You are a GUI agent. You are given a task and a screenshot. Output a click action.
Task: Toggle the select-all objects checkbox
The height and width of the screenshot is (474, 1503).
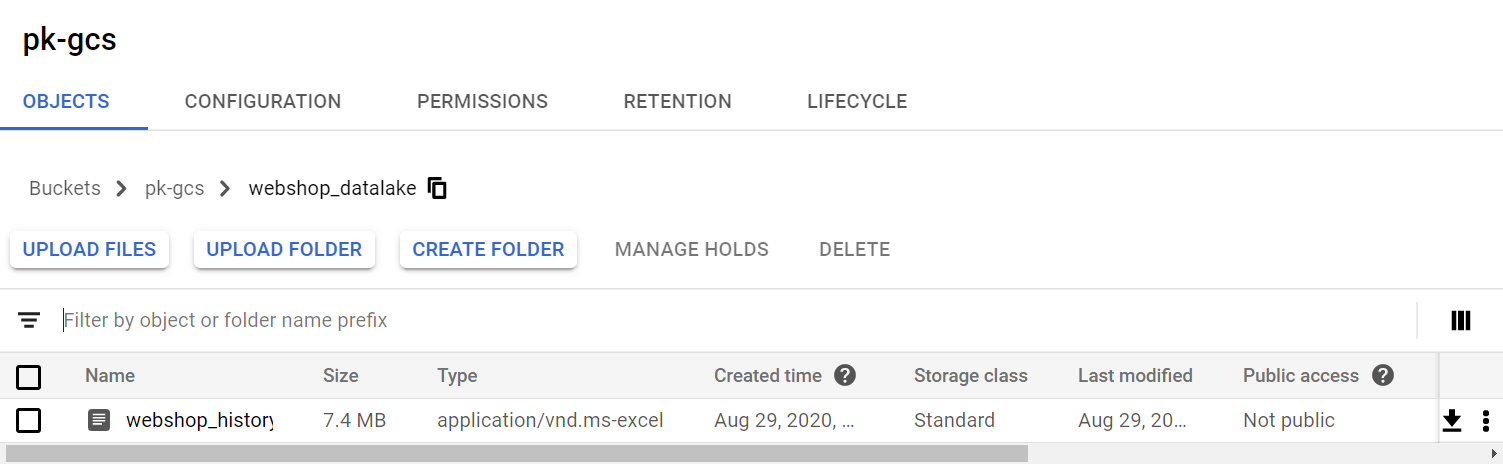[x=29, y=377]
